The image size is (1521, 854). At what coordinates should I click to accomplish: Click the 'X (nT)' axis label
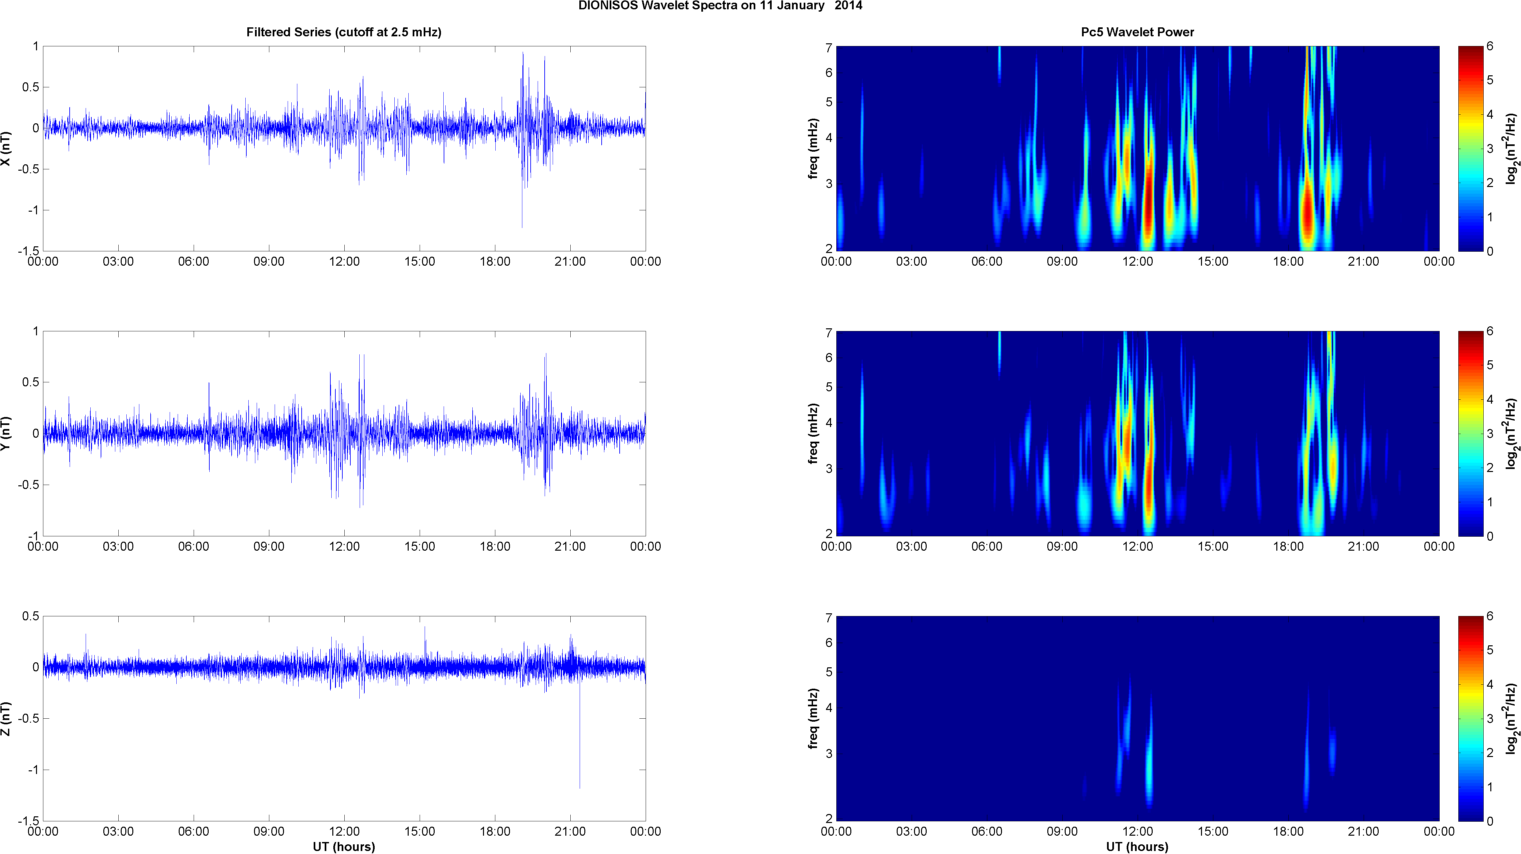7,149
